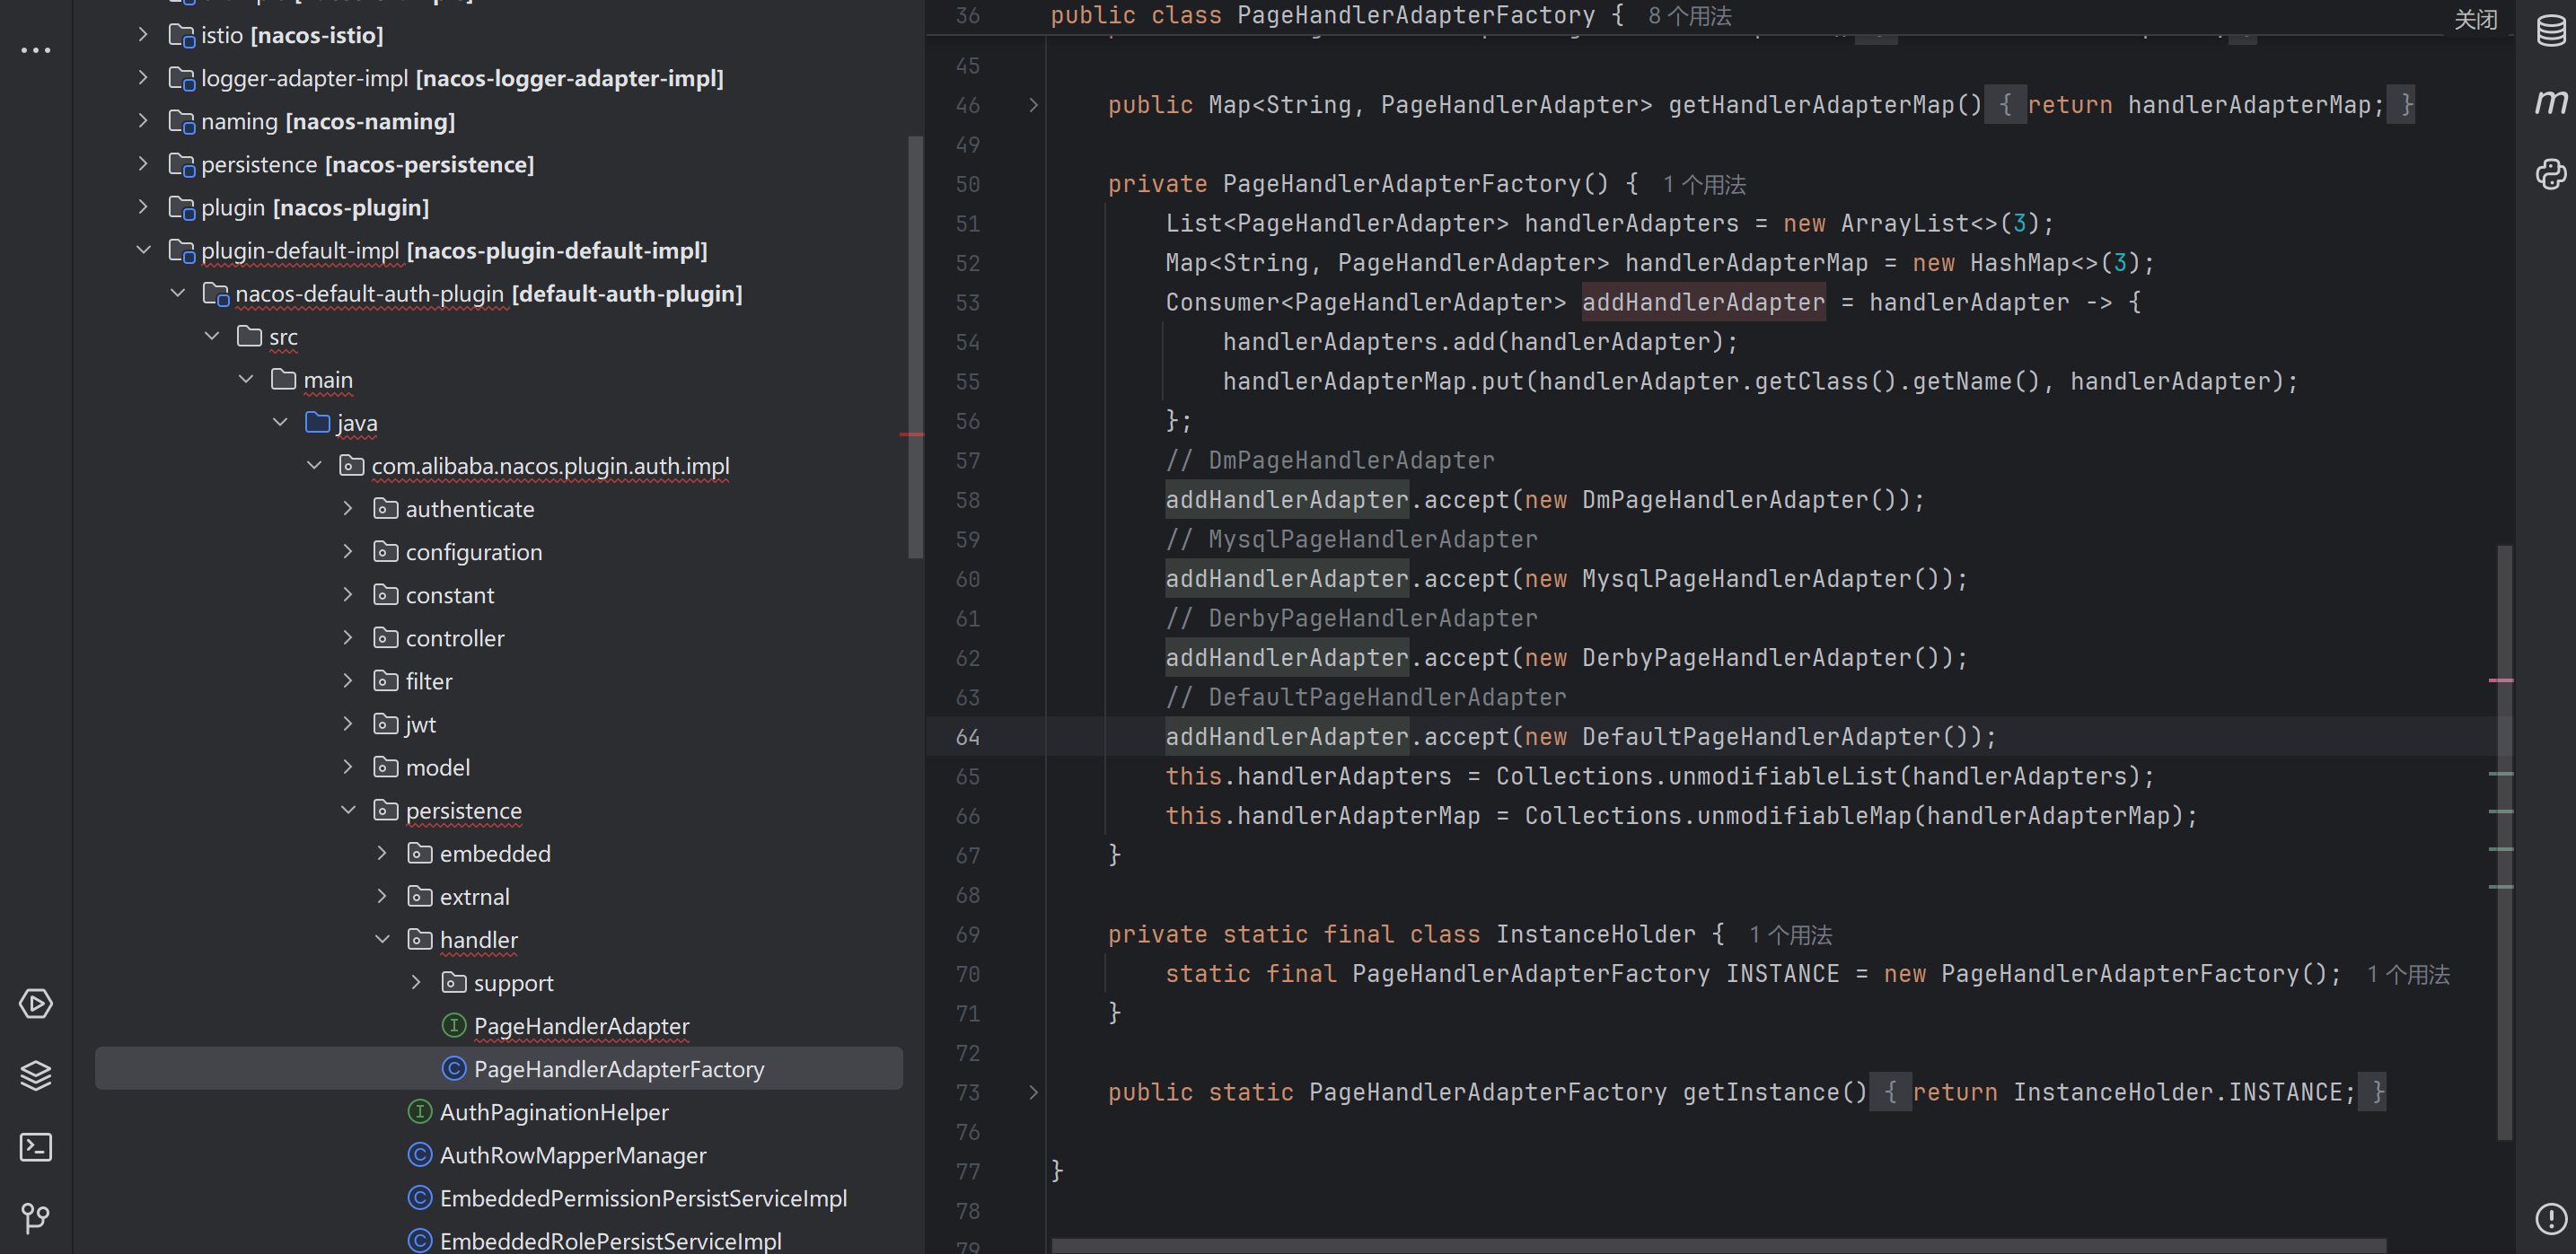Click the 8 个用法 usages hint link
The height and width of the screenshot is (1254, 2576).
coord(1689,16)
